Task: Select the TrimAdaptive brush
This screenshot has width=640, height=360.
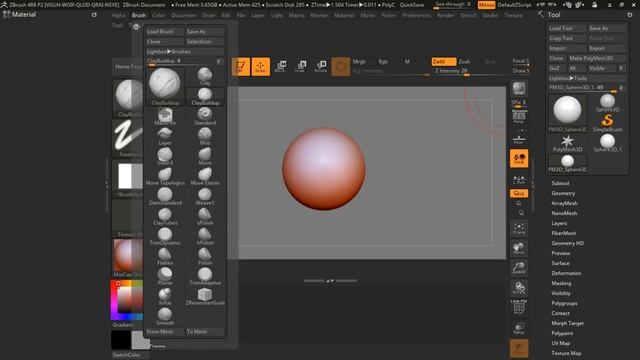Action: pyautogui.click(x=205, y=276)
